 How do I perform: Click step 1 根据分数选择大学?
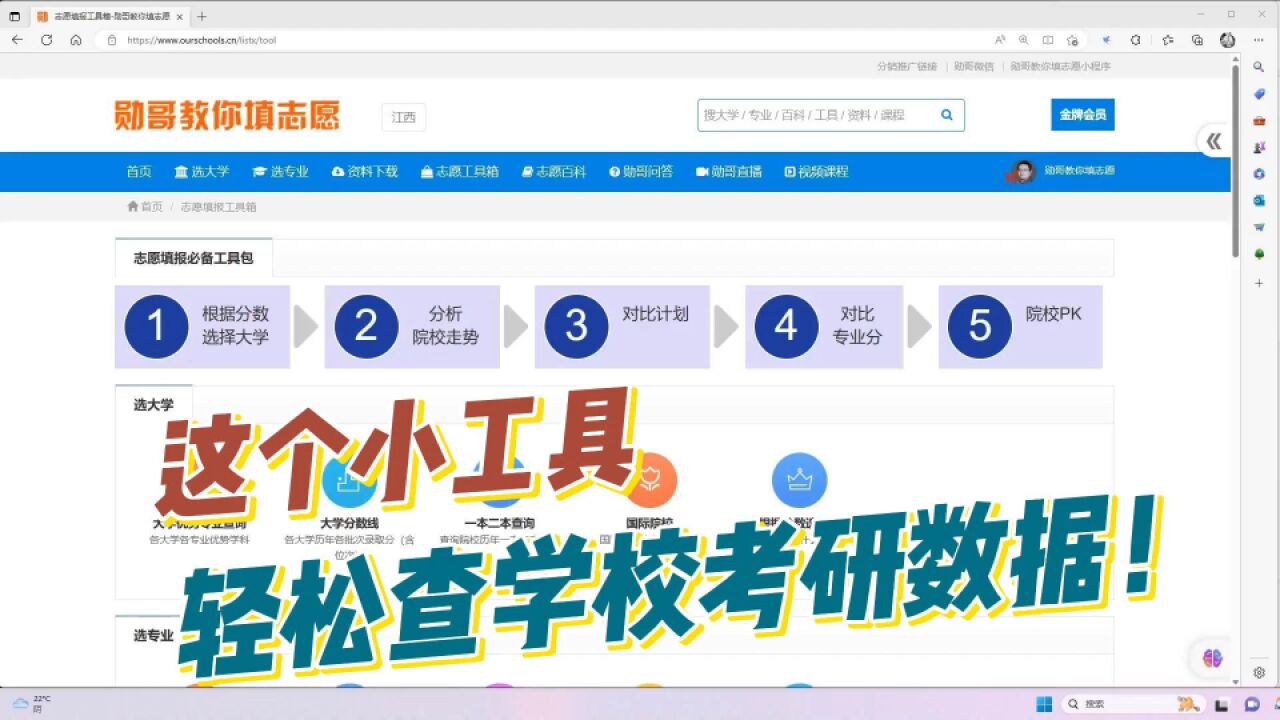click(202, 327)
